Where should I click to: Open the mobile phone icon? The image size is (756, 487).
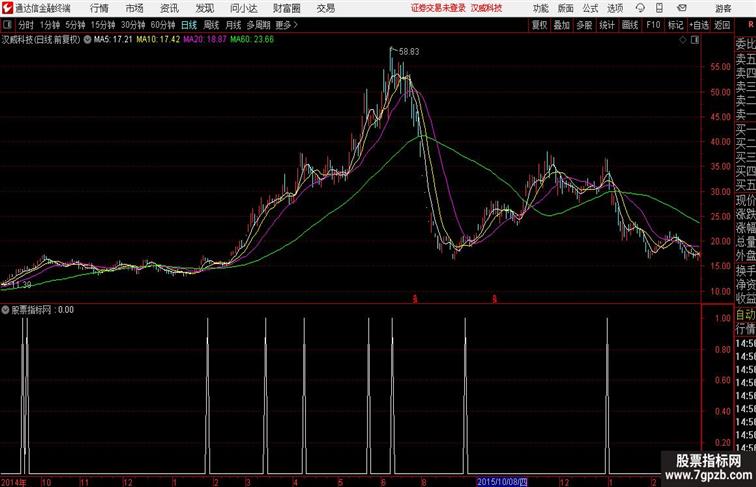[x=659, y=8]
